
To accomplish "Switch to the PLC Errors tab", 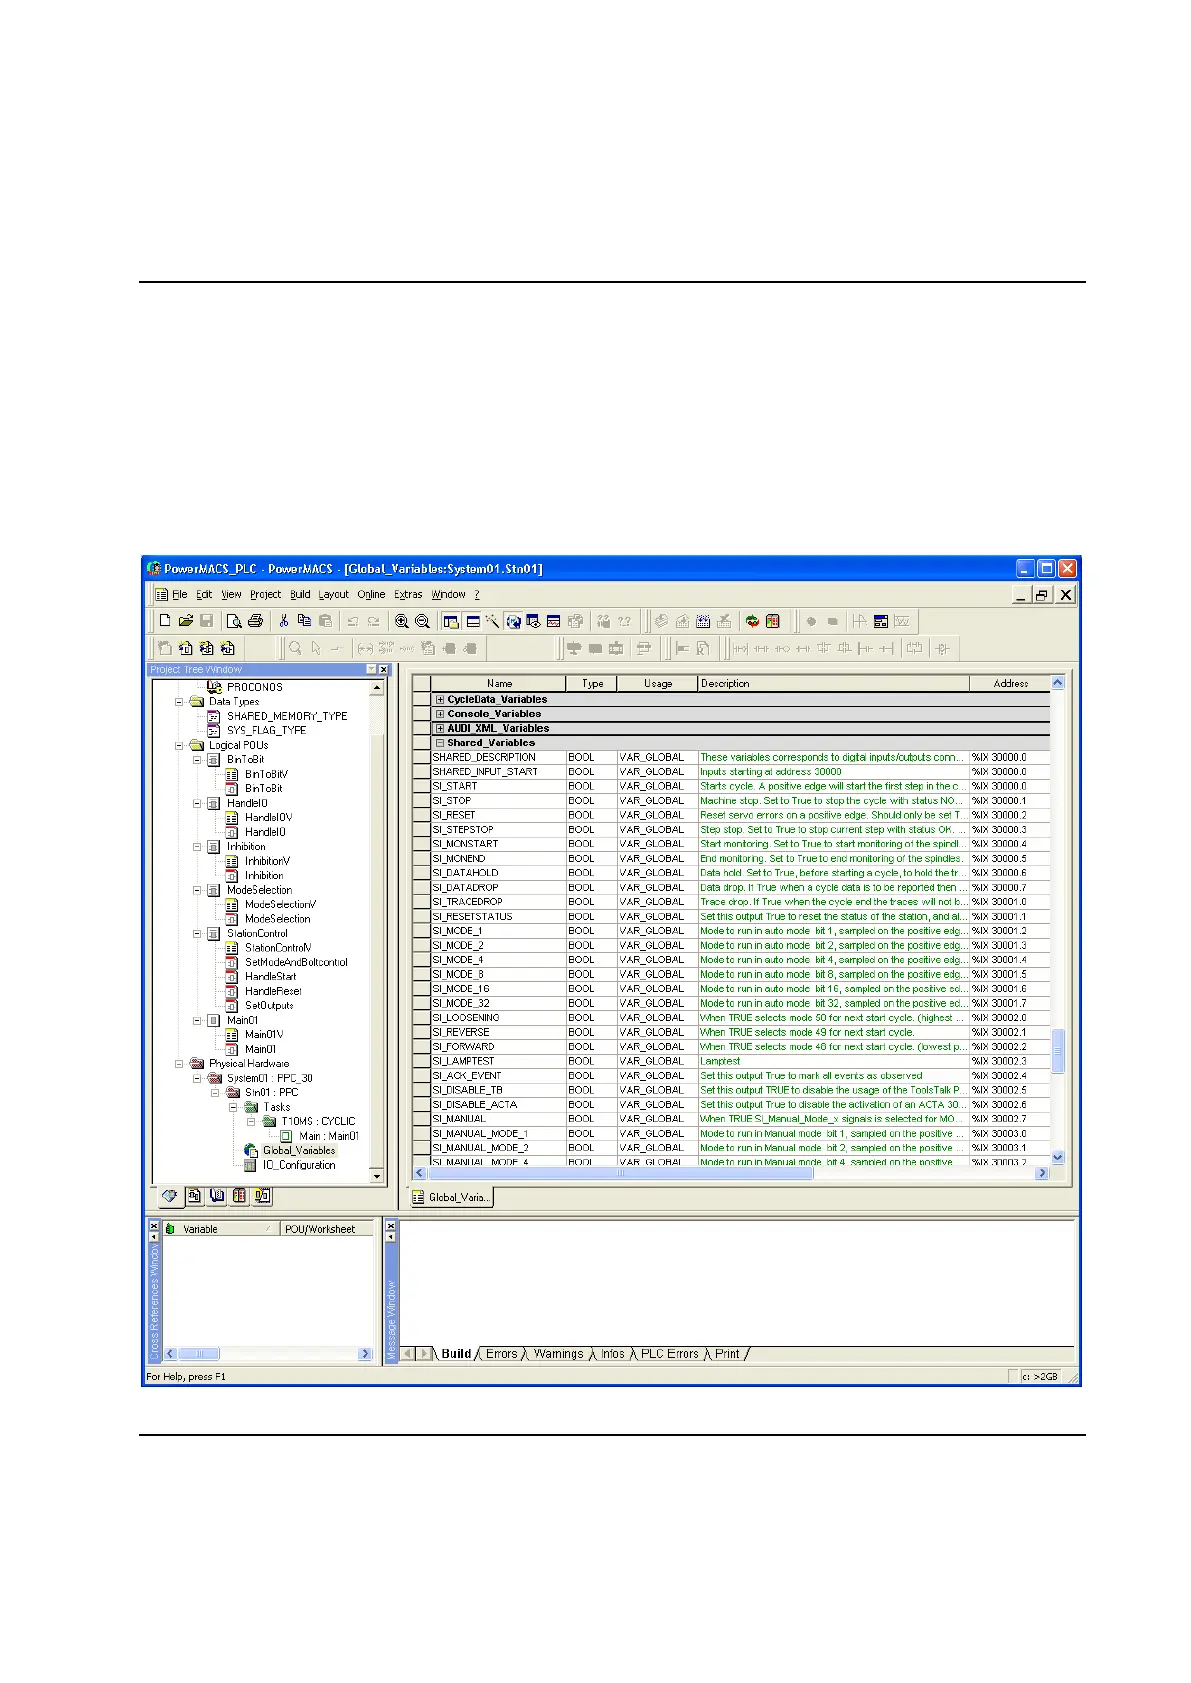I will (669, 1354).
